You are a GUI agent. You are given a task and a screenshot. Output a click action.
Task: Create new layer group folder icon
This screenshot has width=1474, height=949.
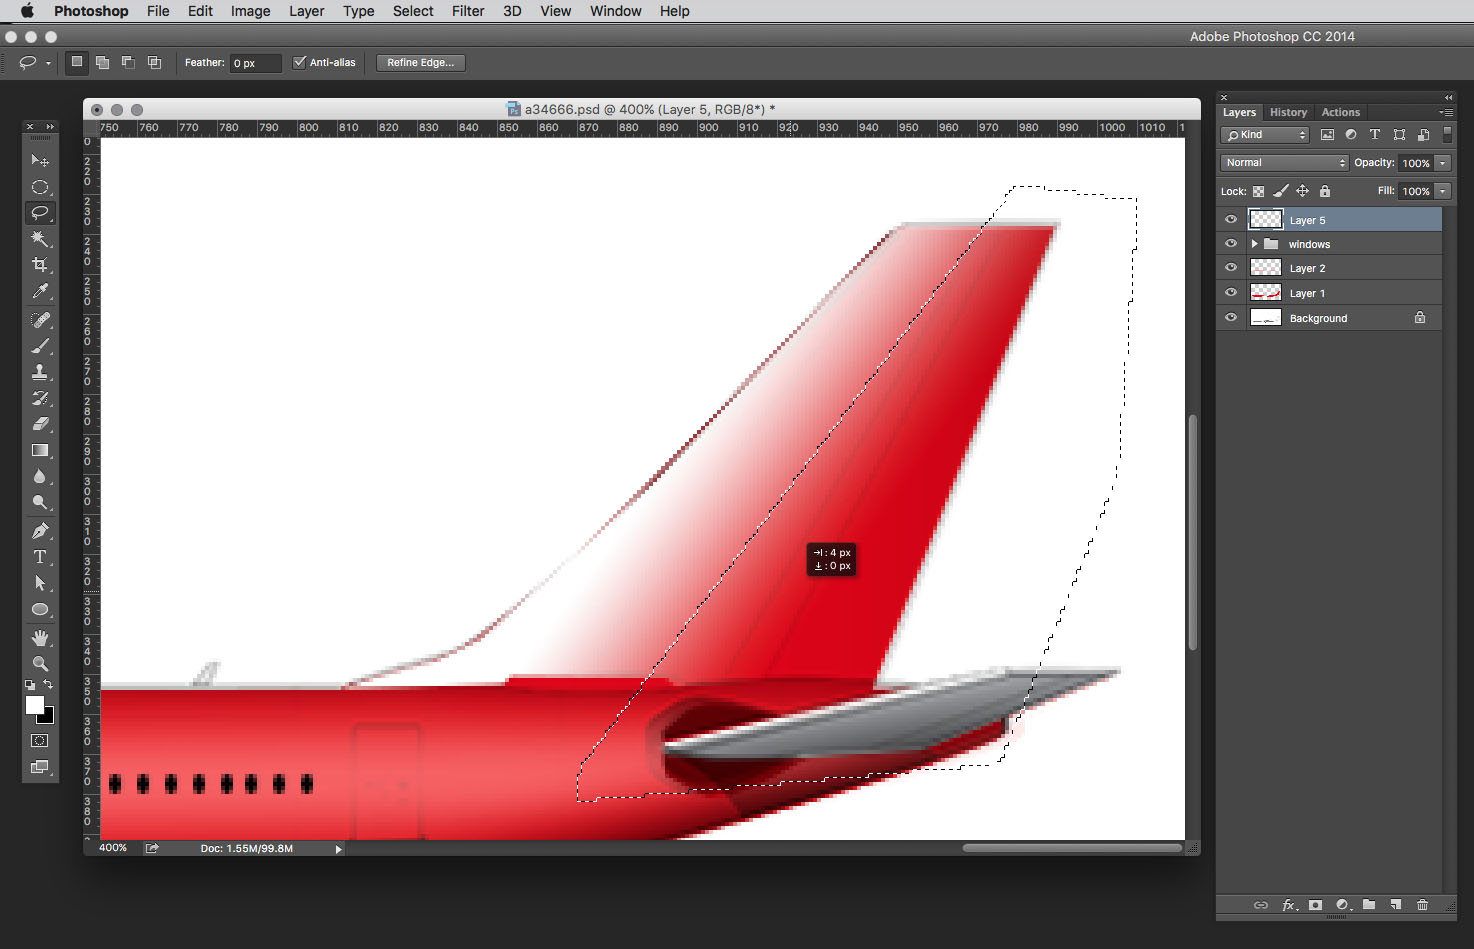click(1369, 905)
